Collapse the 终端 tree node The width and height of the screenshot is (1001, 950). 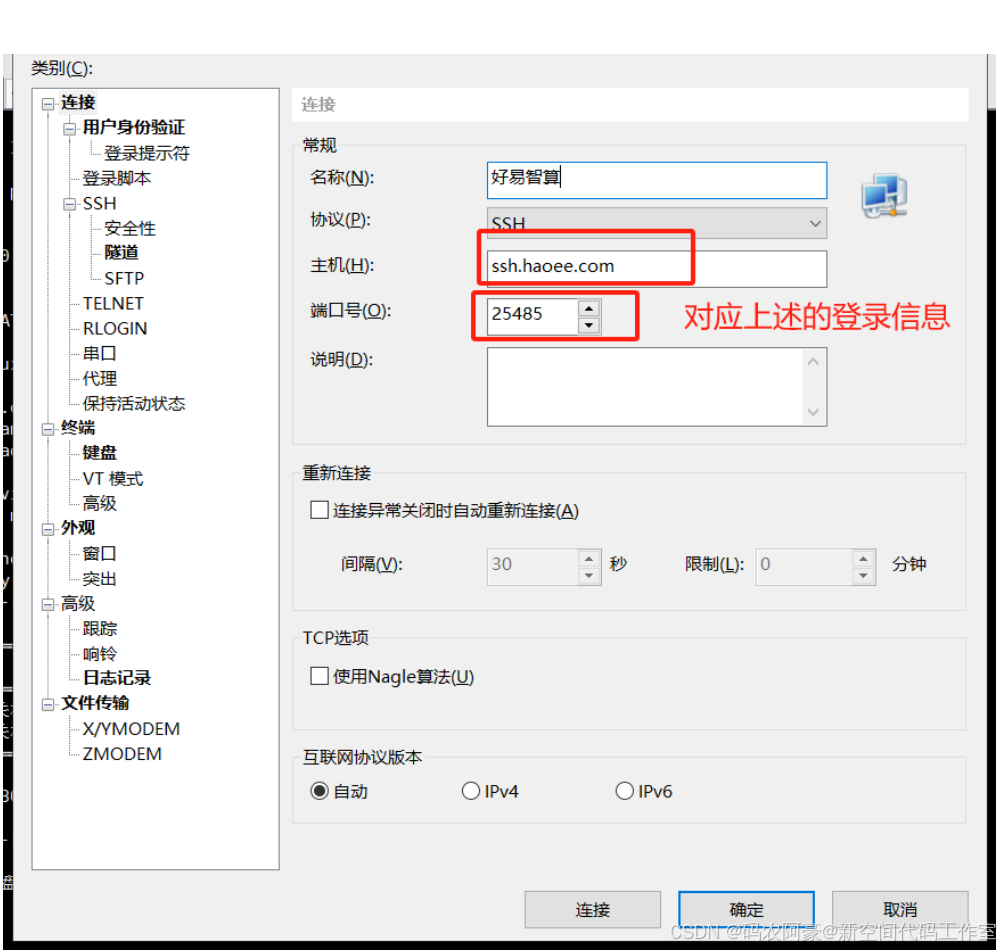pos(48,429)
